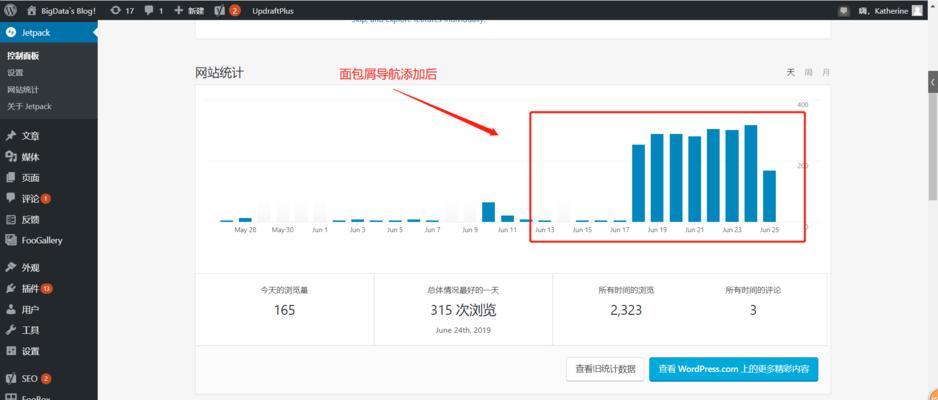Click the WordPress logo icon
This screenshot has height=400, width=938.
(11, 10)
